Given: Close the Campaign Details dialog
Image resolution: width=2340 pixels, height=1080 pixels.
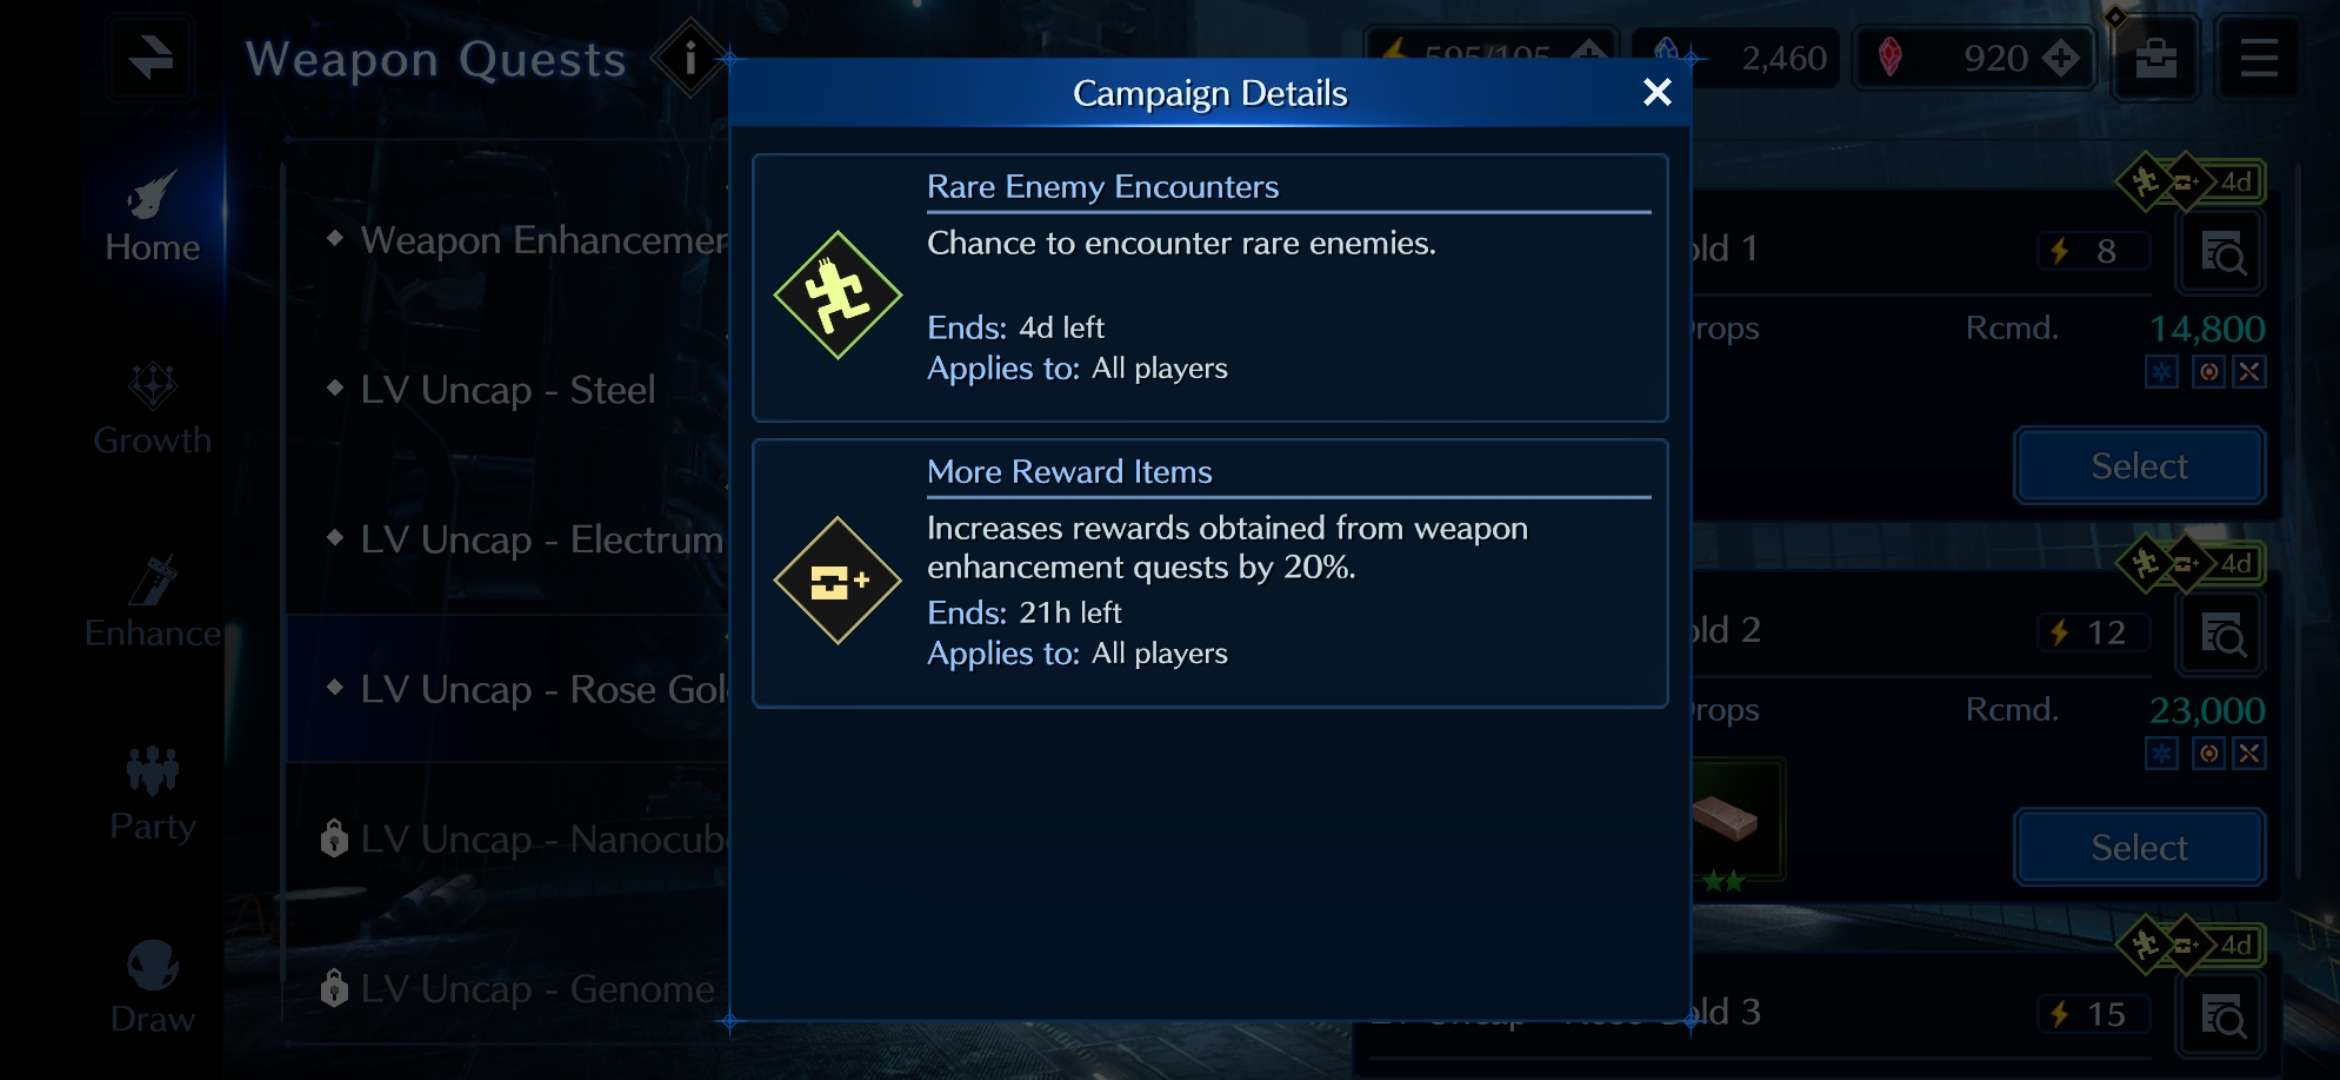Looking at the screenshot, I should [x=1657, y=93].
